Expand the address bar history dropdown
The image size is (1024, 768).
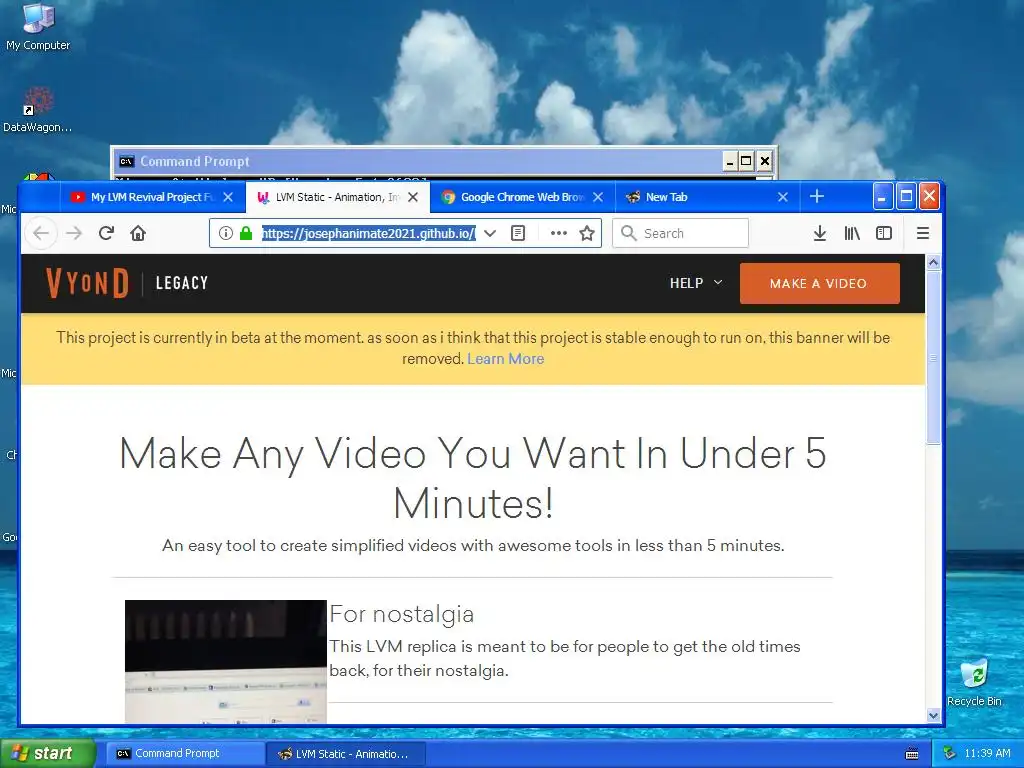tap(490, 233)
